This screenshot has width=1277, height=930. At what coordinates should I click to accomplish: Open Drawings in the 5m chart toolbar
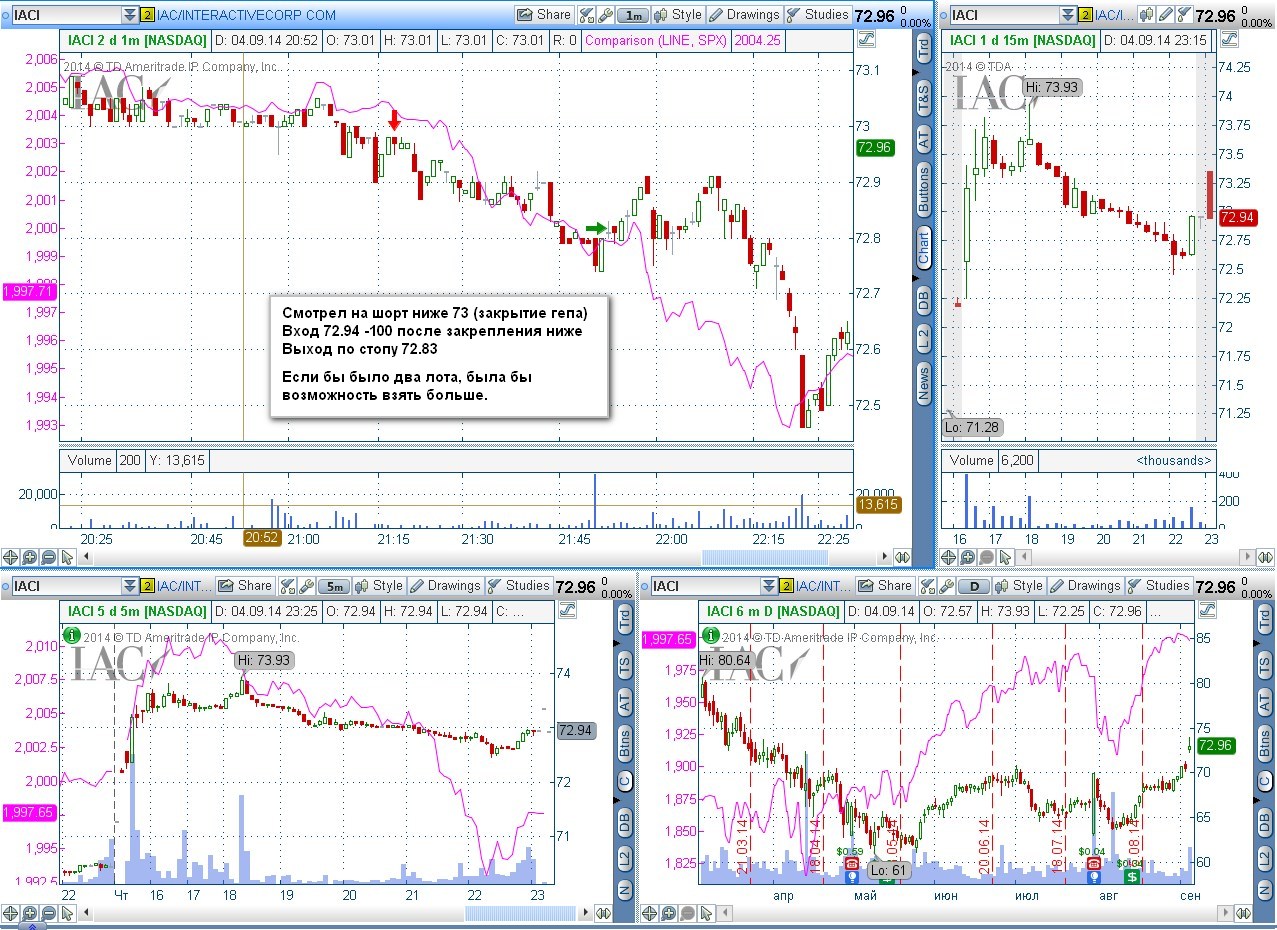coord(445,586)
